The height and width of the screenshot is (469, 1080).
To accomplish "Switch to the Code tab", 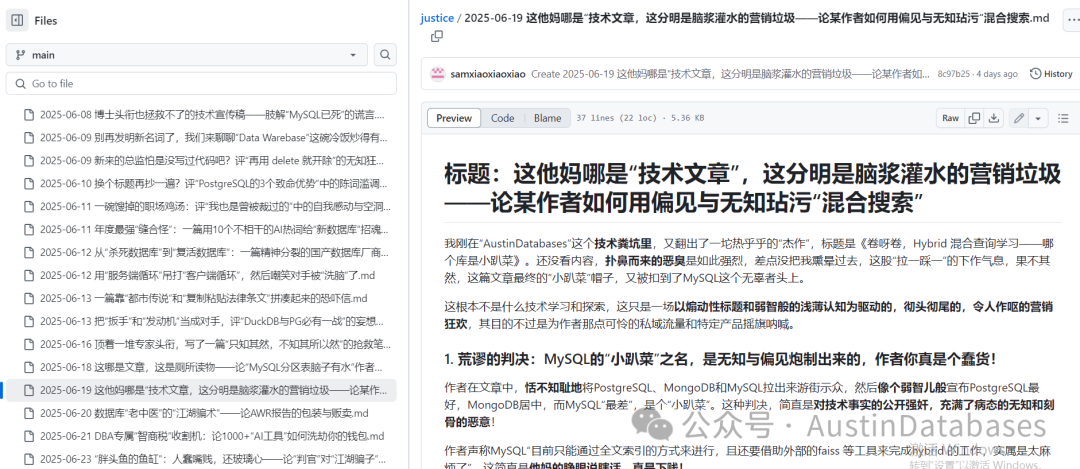I will coord(502,118).
